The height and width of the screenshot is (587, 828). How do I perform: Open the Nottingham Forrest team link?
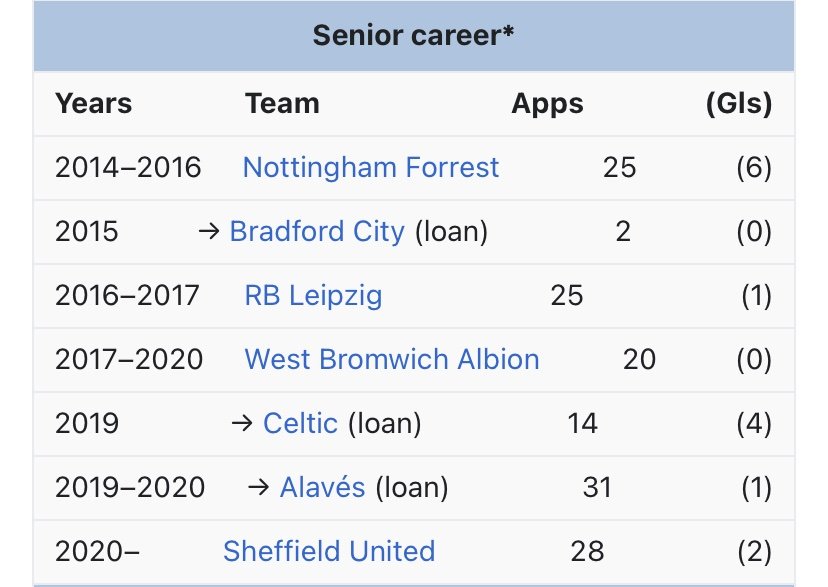pyautogui.click(x=370, y=167)
